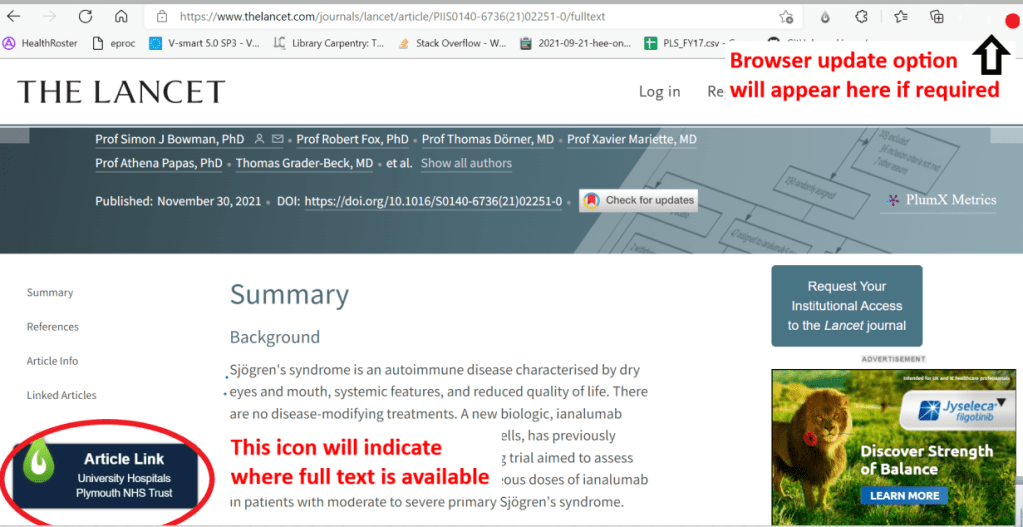Open the Collections icon in toolbar
The image size is (1023, 527).
937,17
